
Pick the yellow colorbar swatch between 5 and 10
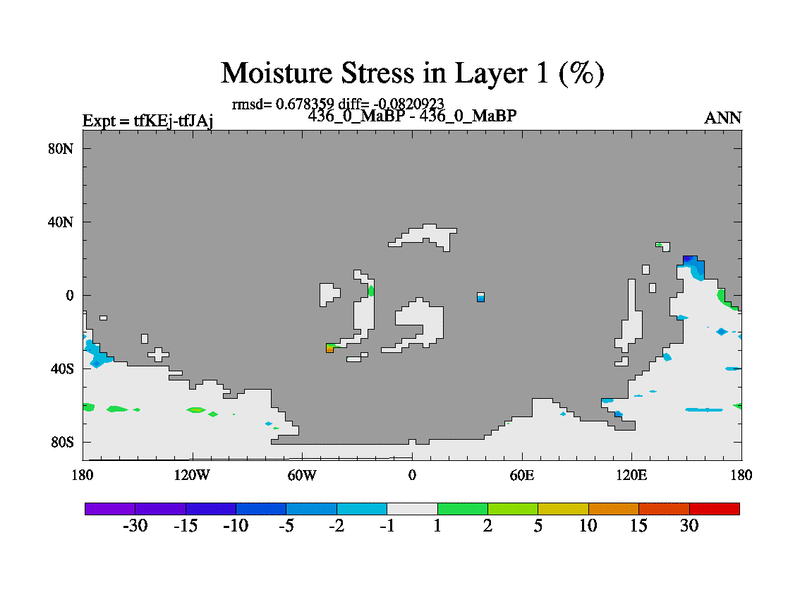point(563,509)
